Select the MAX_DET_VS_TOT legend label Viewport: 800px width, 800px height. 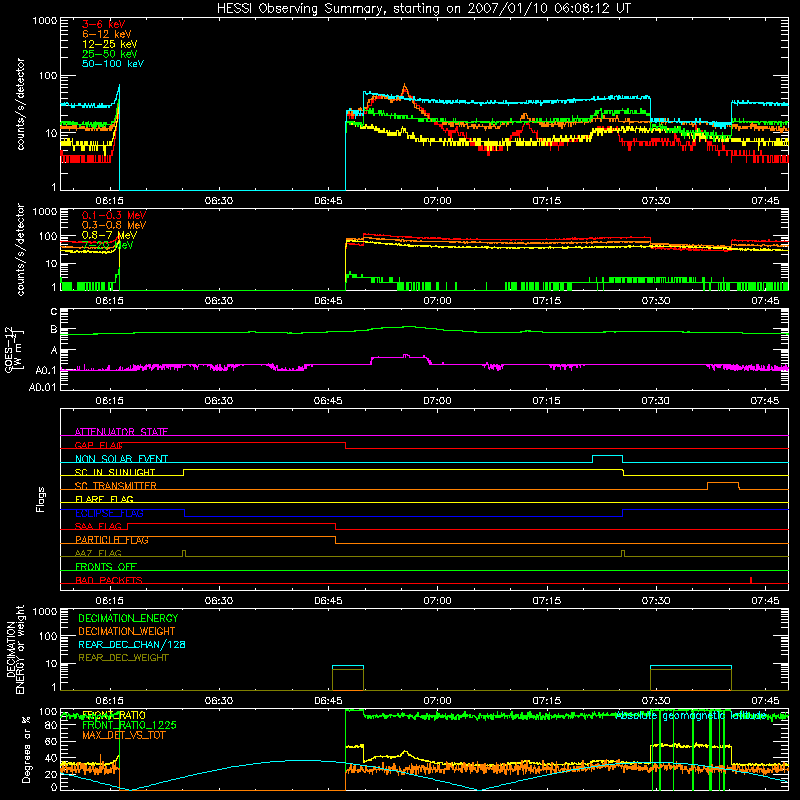pos(123,735)
